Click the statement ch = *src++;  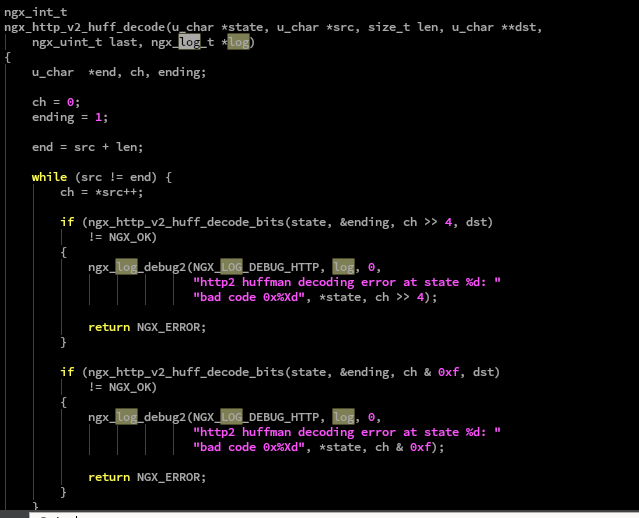click(102, 192)
